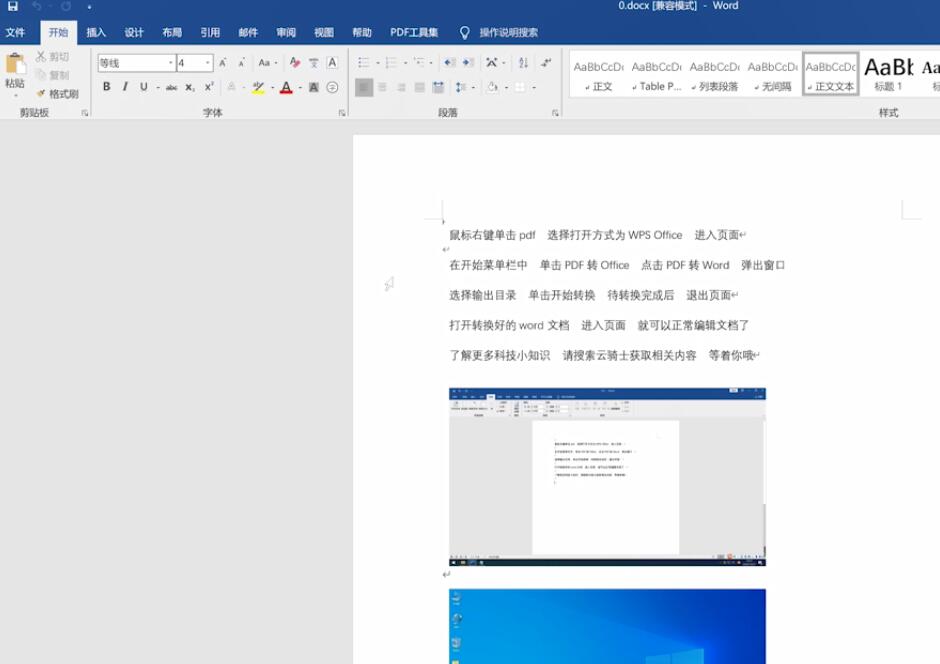Click the Sort icon in the paragraph group
Viewport: 940px width, 664px height.
523,62
